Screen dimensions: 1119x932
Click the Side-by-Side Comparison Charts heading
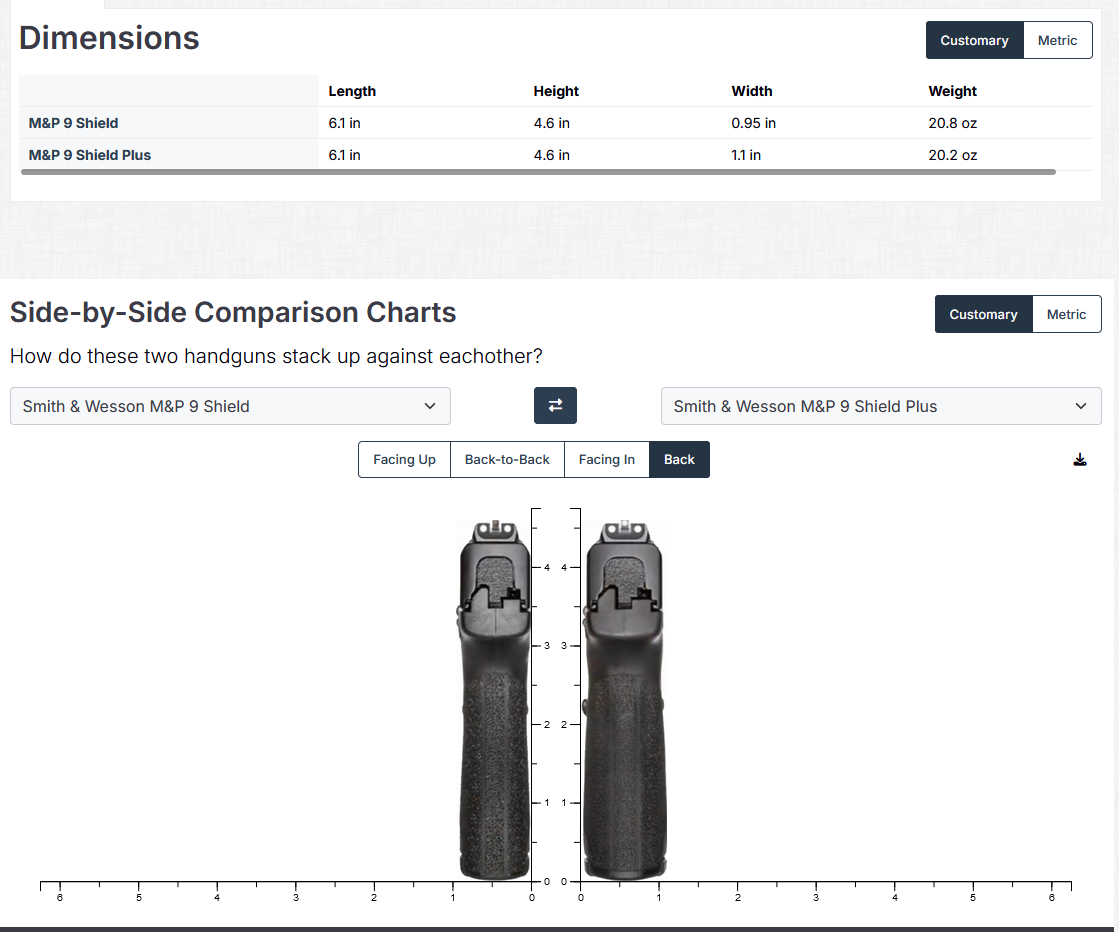233,313
